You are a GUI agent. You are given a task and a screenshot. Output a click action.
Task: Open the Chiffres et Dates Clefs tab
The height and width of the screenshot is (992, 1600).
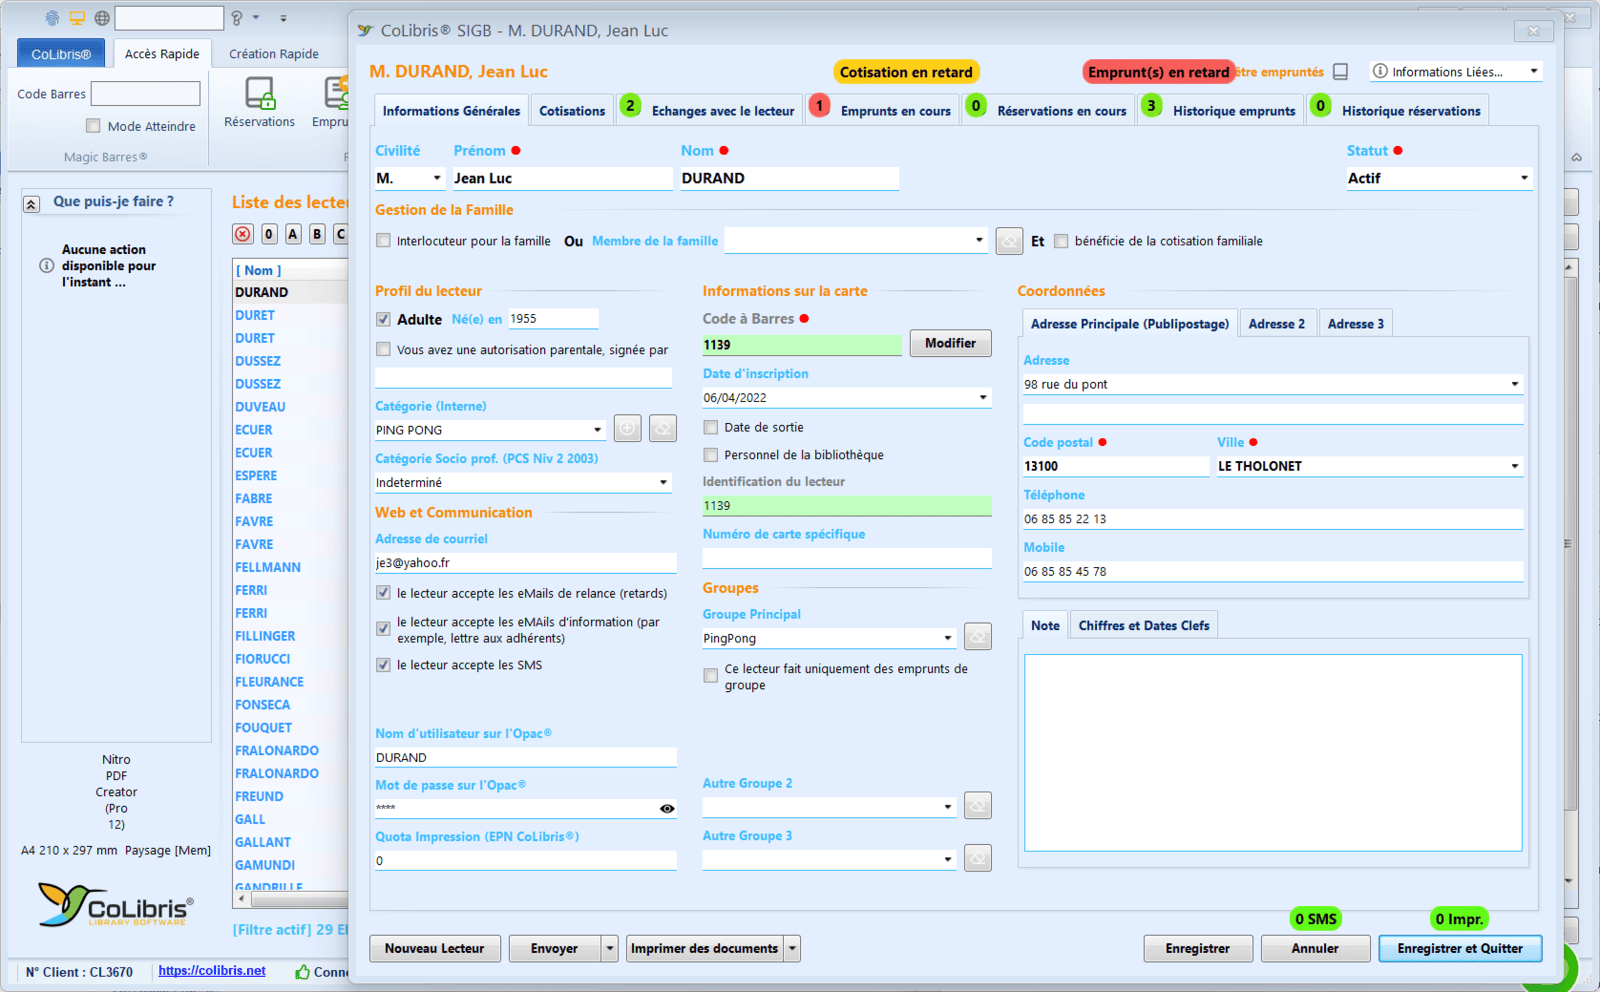[1143, 626]
